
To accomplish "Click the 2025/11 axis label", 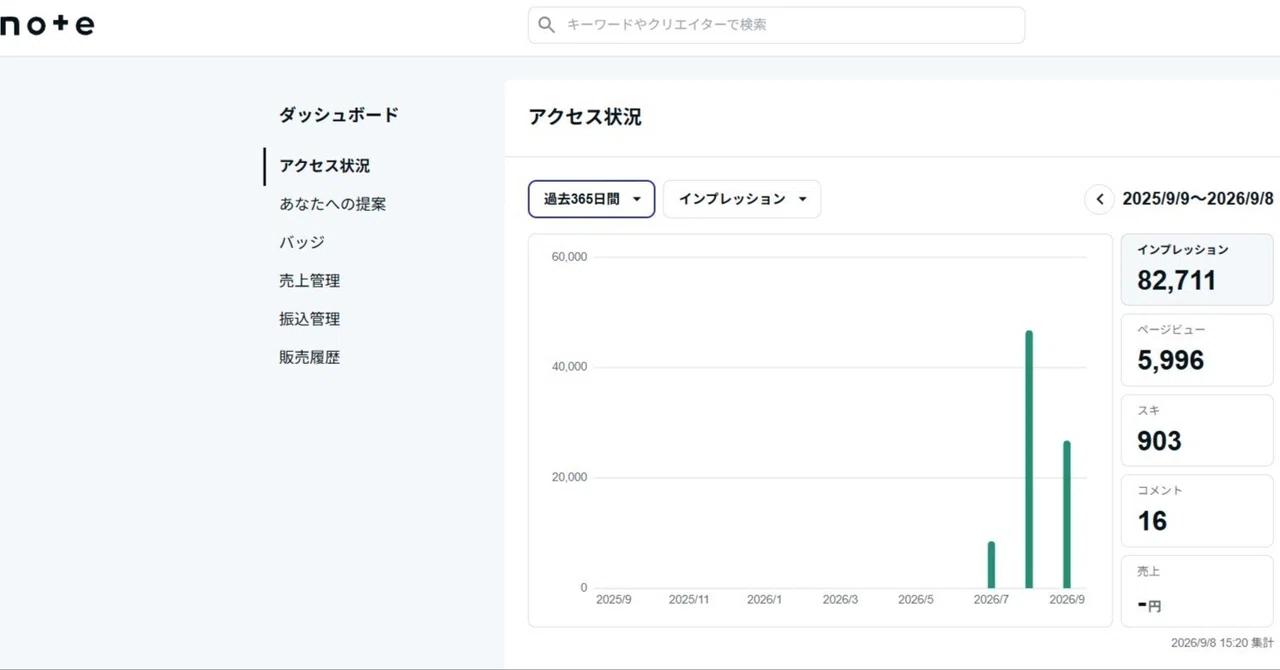I will pos(689,600).
